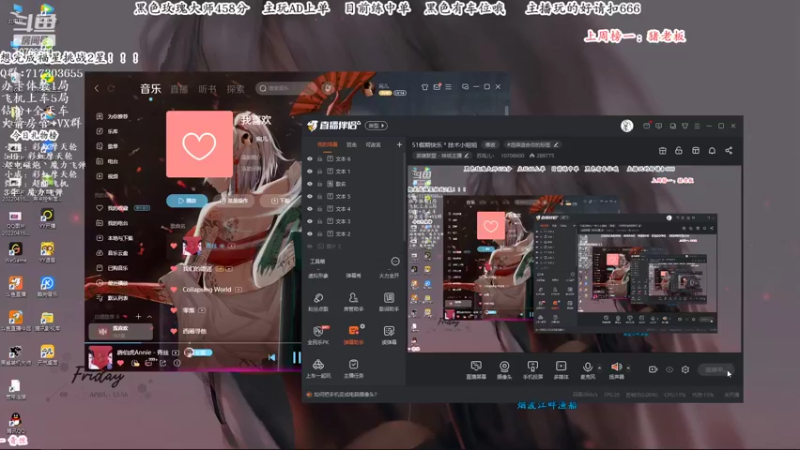Open the 上车一起玩 car icon tool
The image size is (800, 450).
(318, 368)
